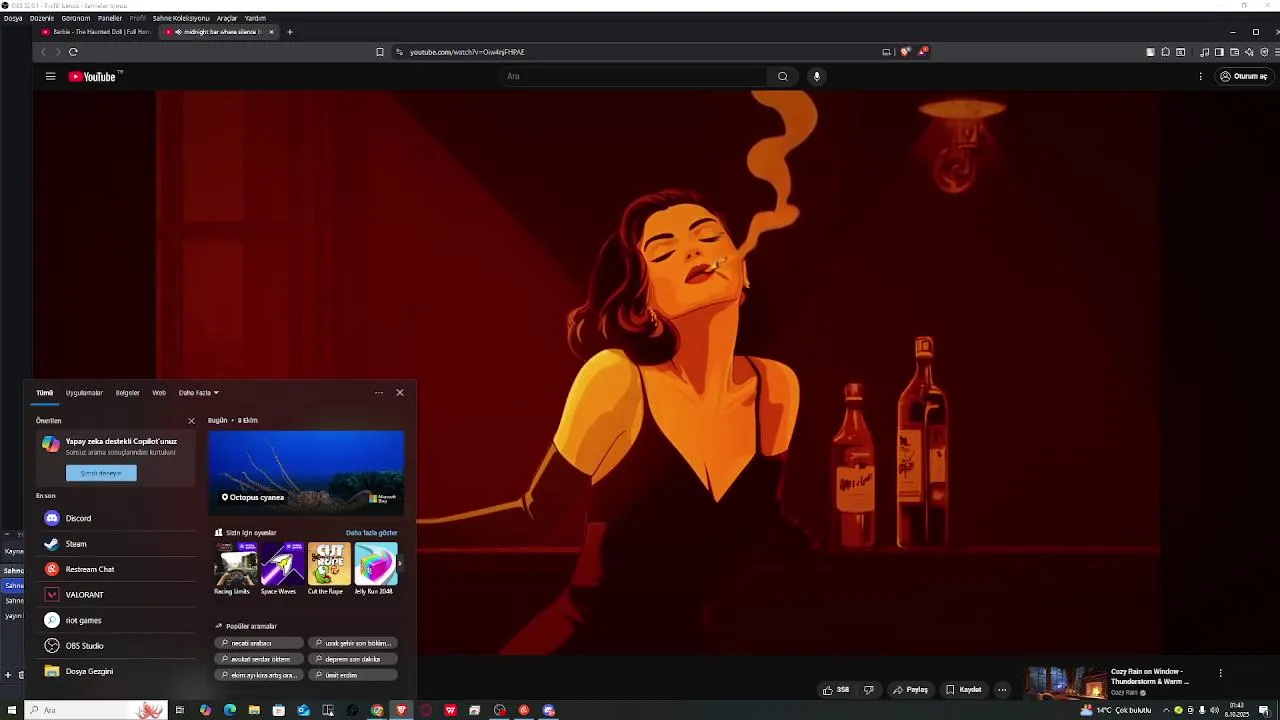Open a new Brave tab

(x=290, y=32)
